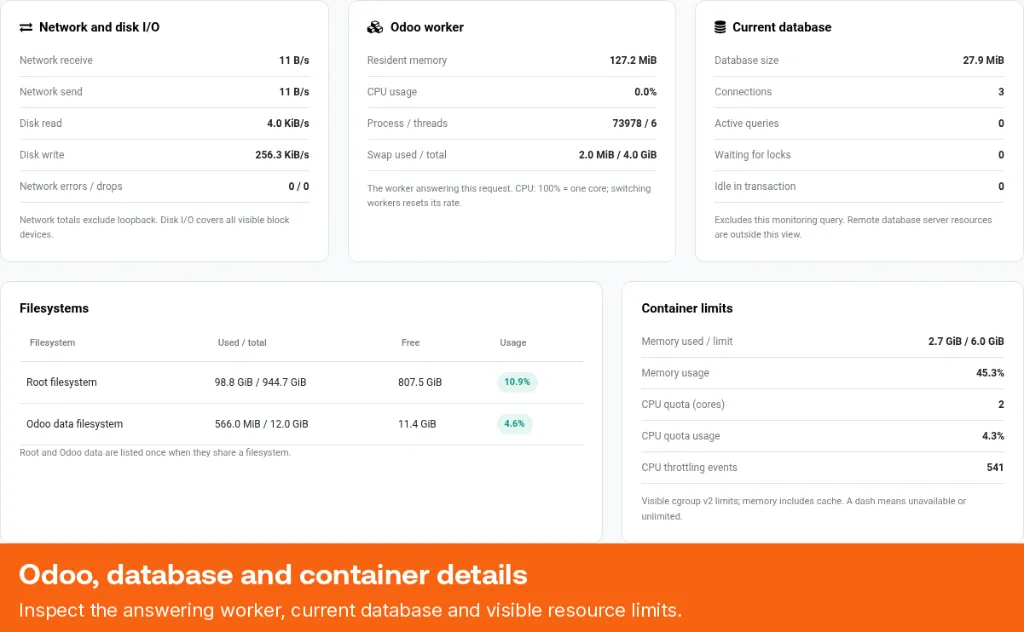
Task: Click the Usage column header
Action: [513, 342]
